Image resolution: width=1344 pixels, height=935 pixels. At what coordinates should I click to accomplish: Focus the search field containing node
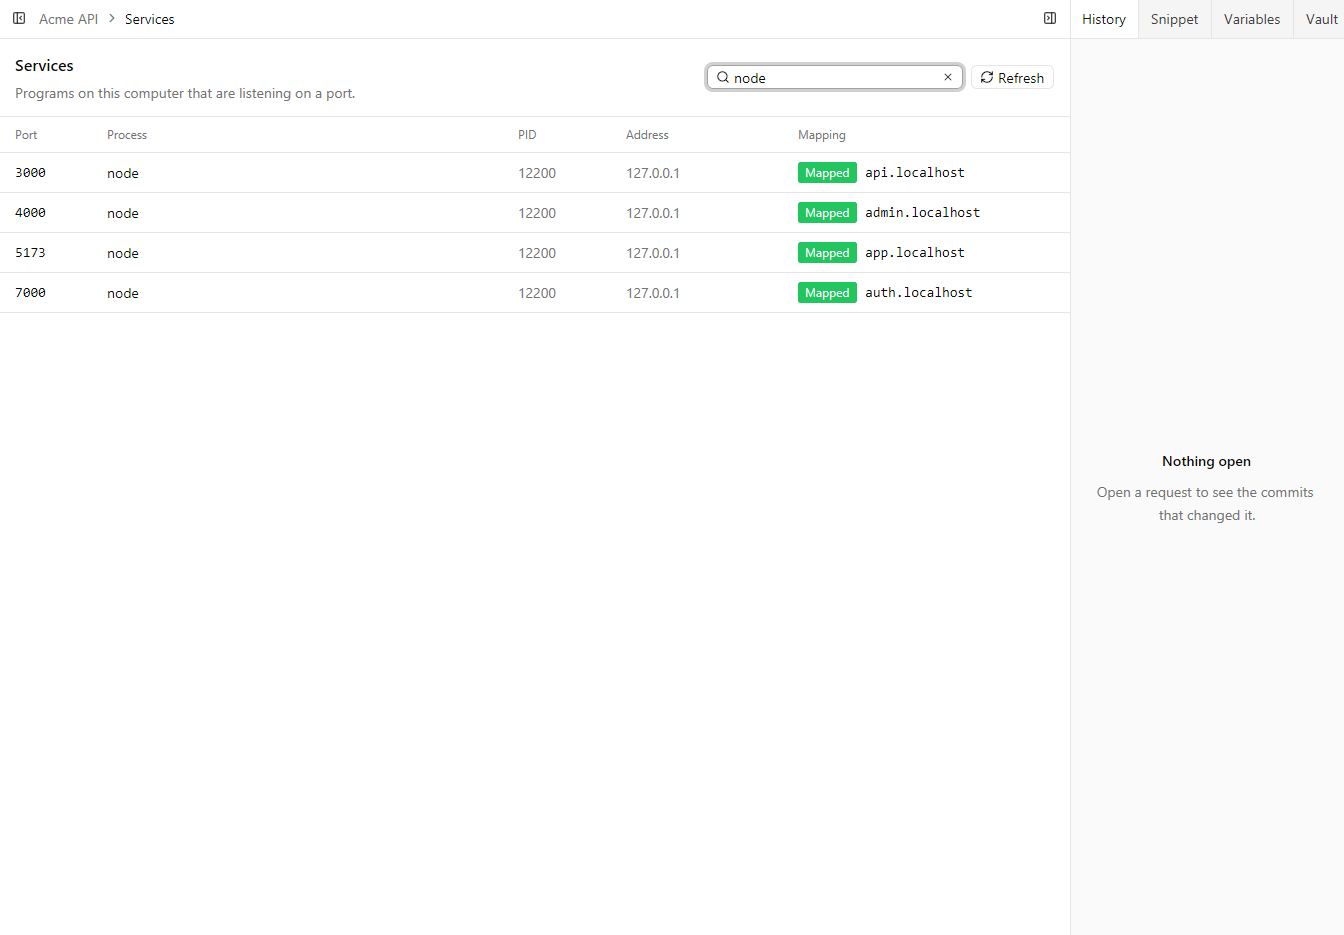tap(835, 77)
